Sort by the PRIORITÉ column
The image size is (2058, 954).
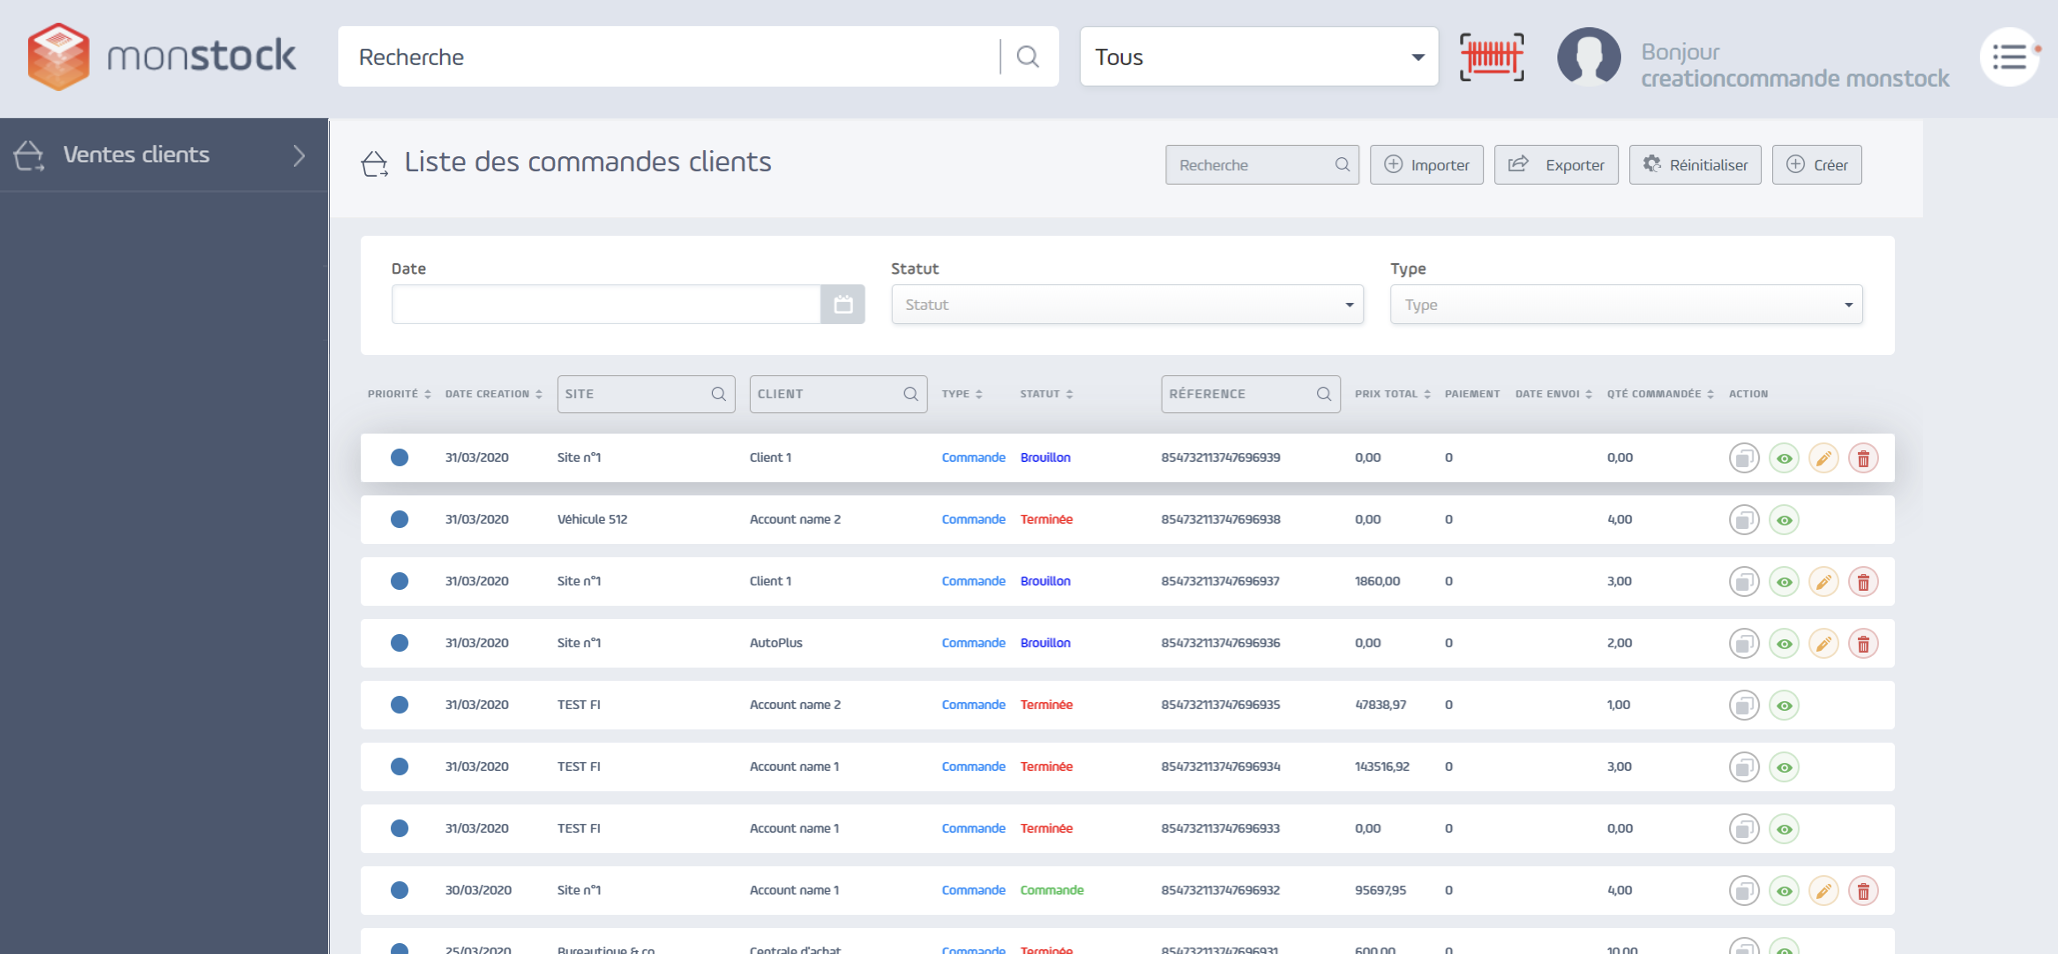[399, 394]
